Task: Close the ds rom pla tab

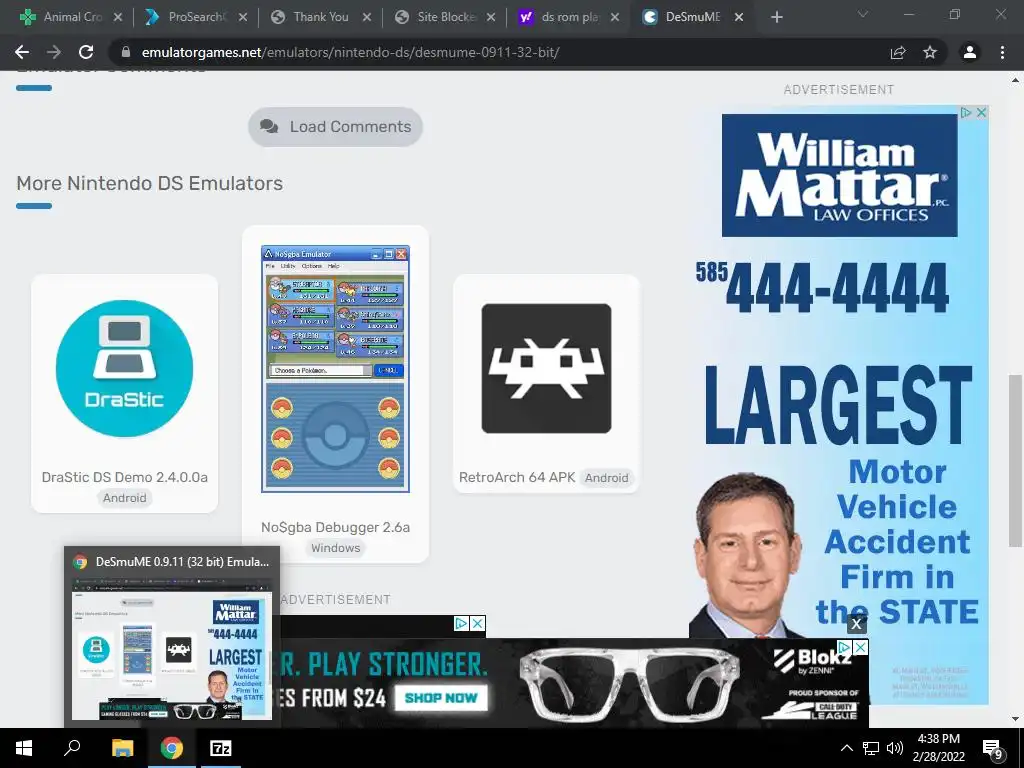Action: coord(615,17)
